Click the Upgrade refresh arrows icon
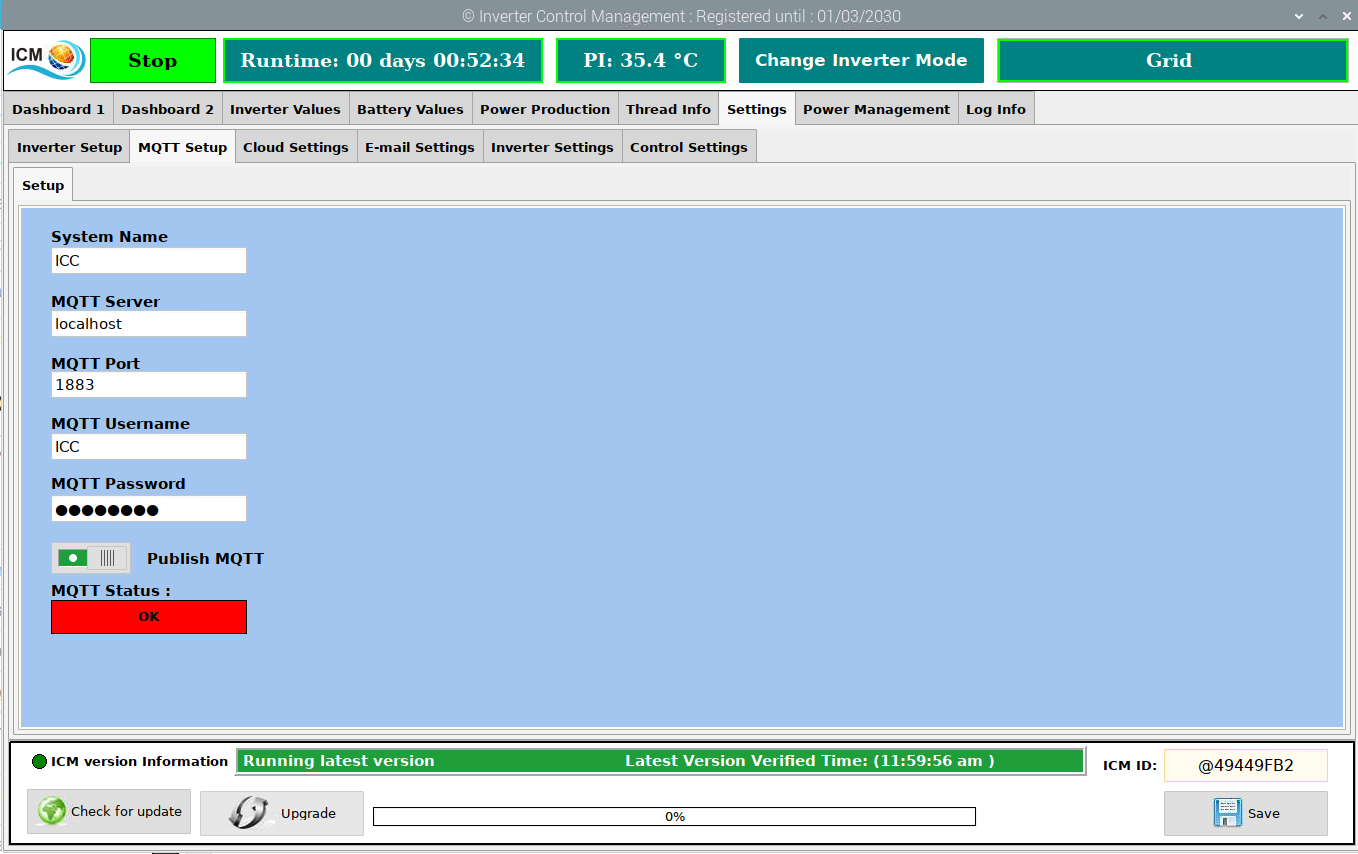The height and width of the screenshot is (854, 1358). pyautogui.click(x=247, y=813)
